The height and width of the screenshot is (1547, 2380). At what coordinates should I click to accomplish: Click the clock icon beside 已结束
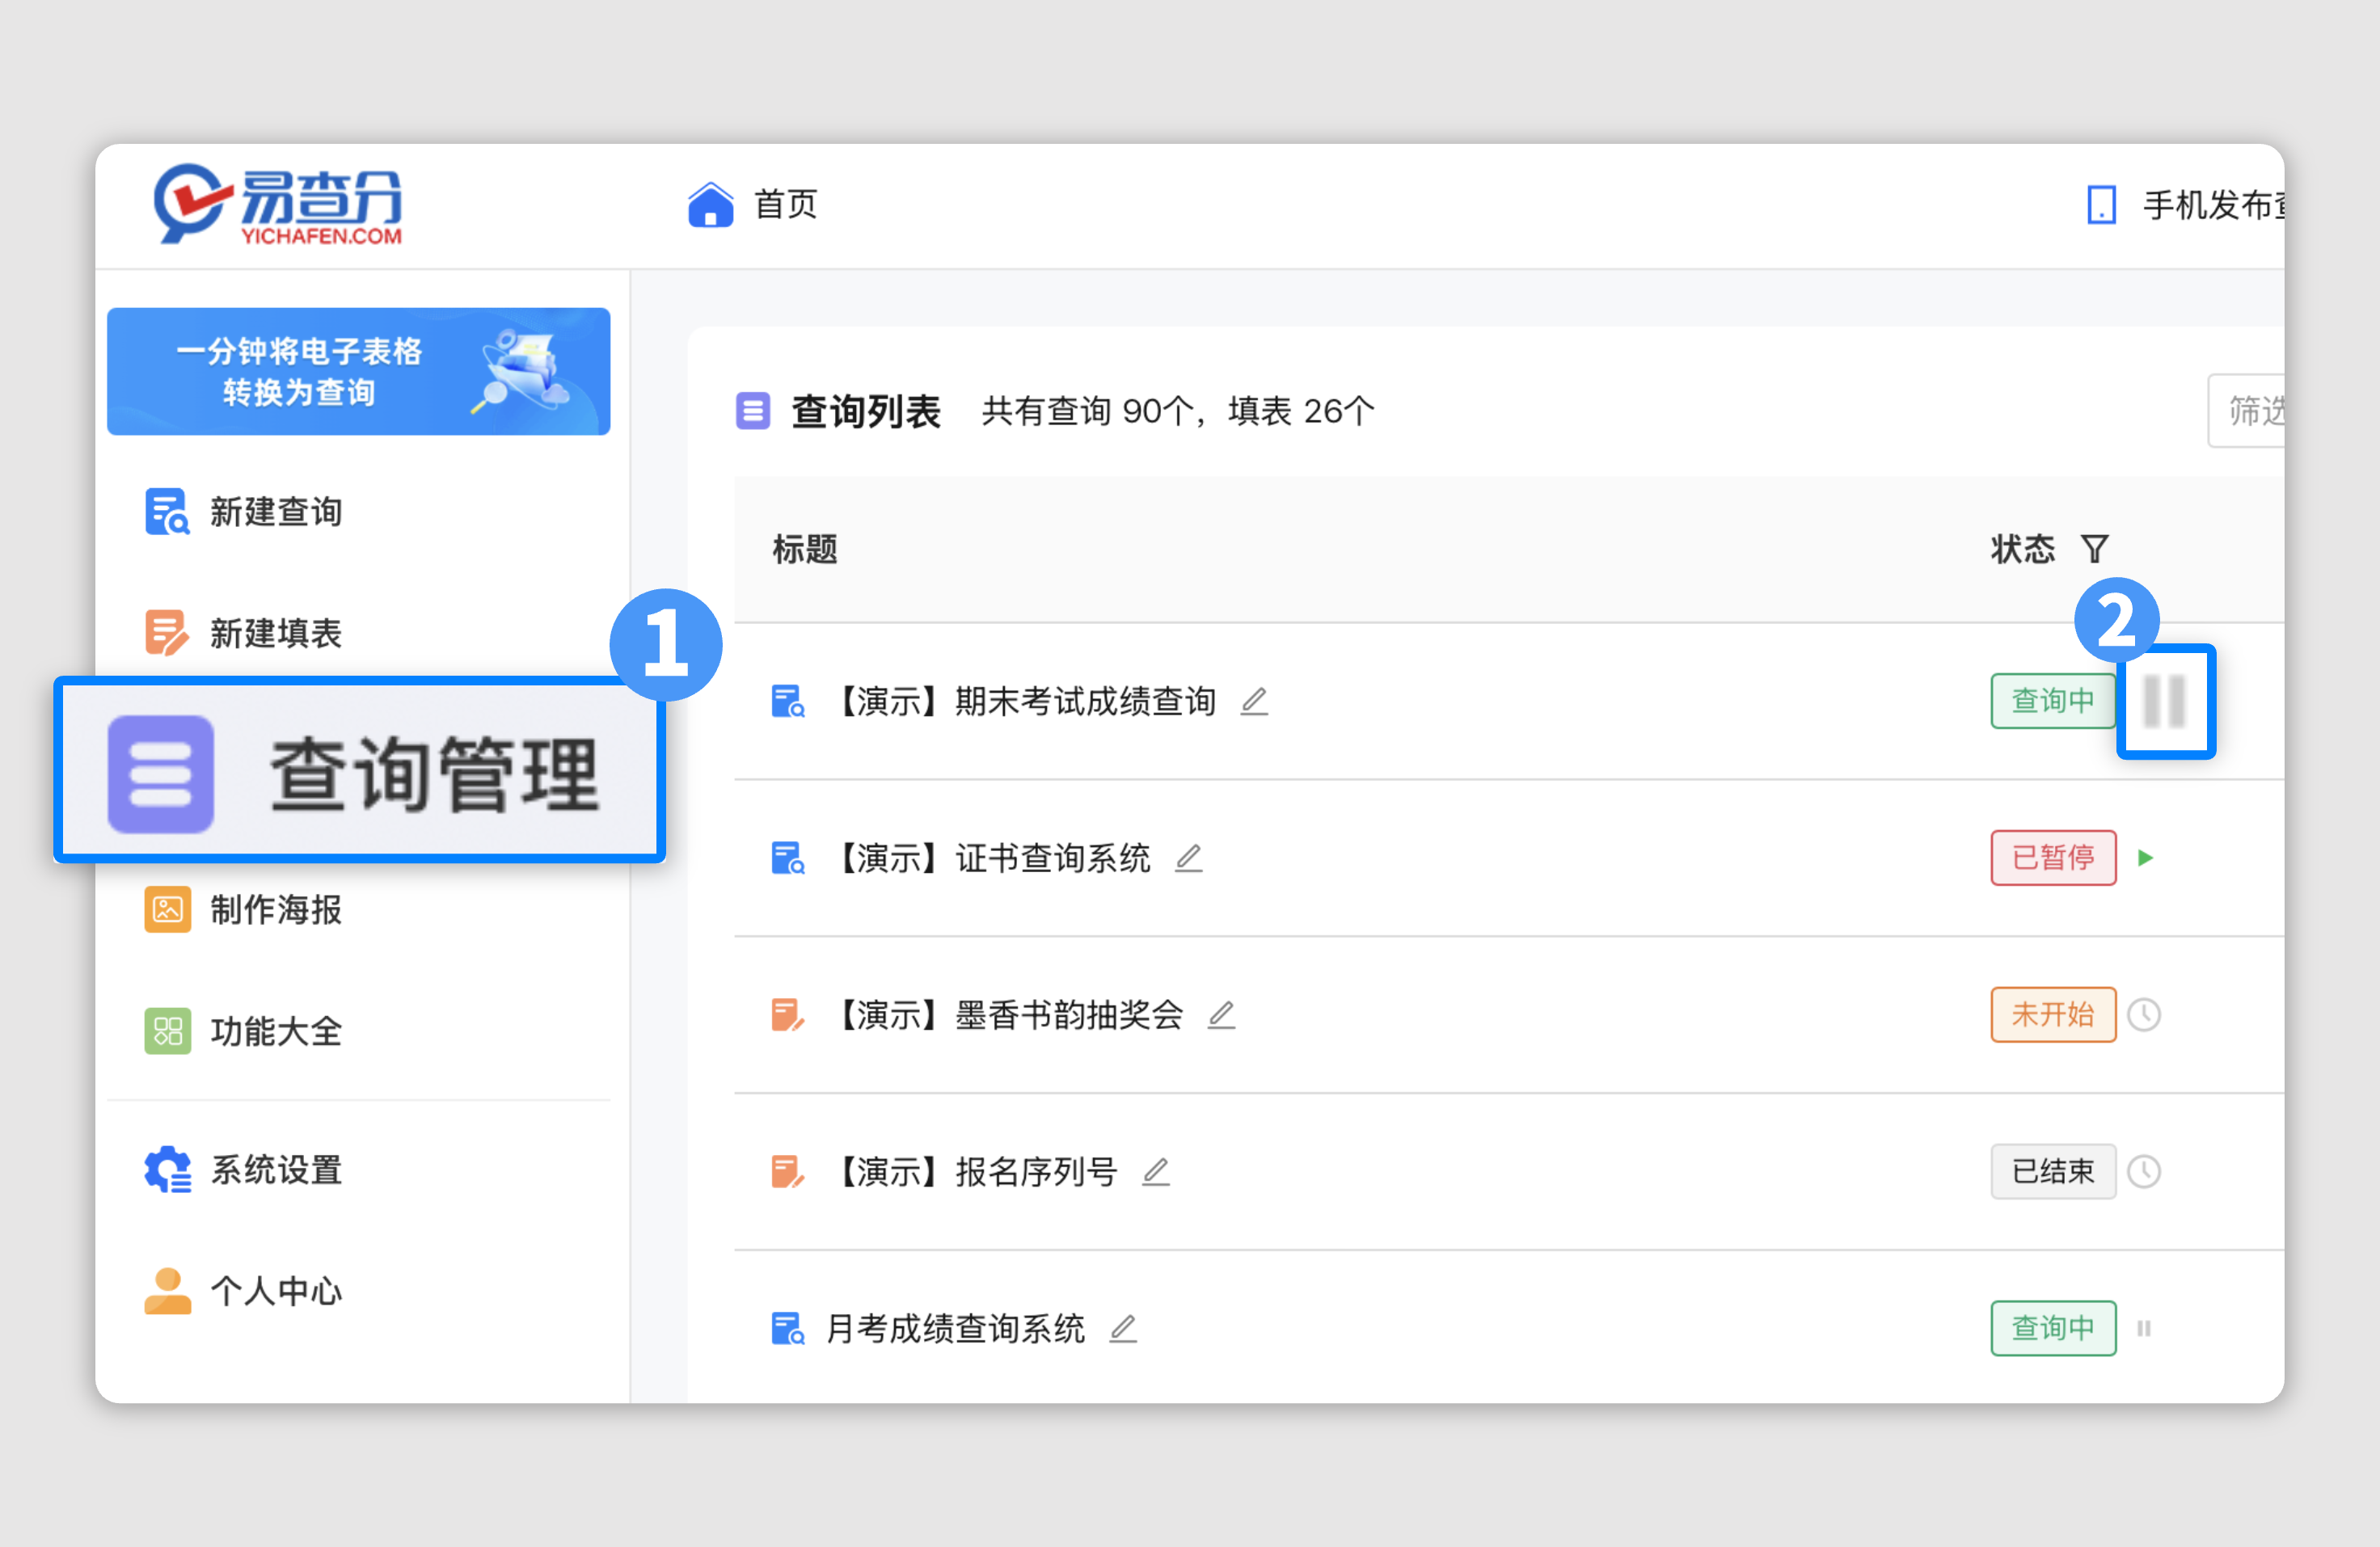[2144, 1171]
